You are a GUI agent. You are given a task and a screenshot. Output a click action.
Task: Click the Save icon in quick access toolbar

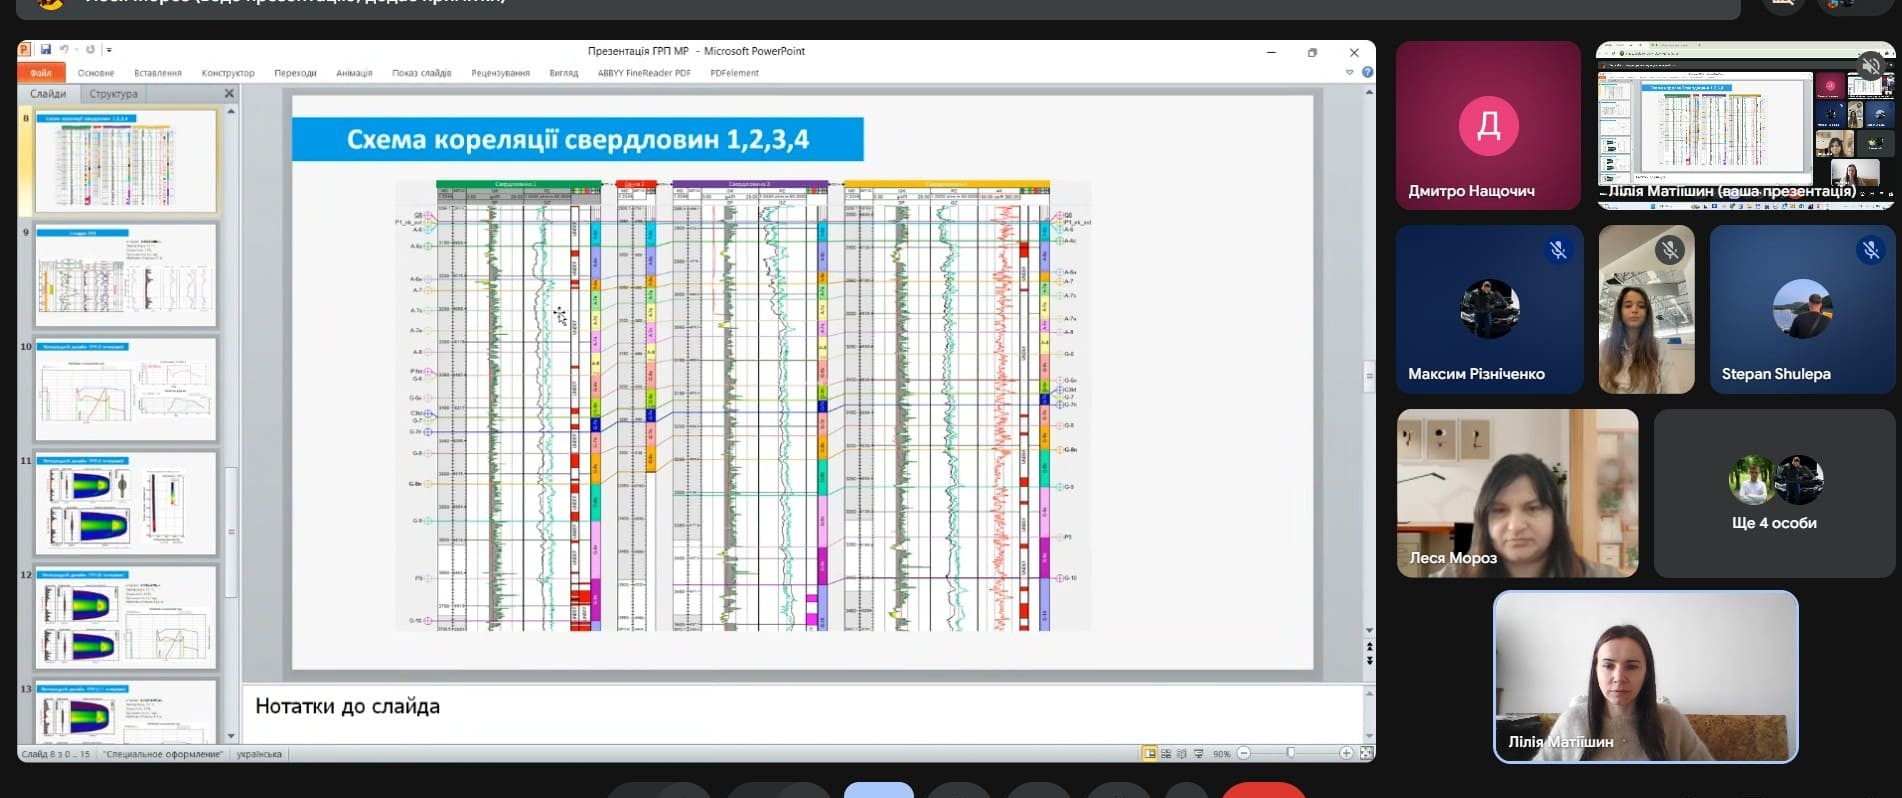[45, 50]
